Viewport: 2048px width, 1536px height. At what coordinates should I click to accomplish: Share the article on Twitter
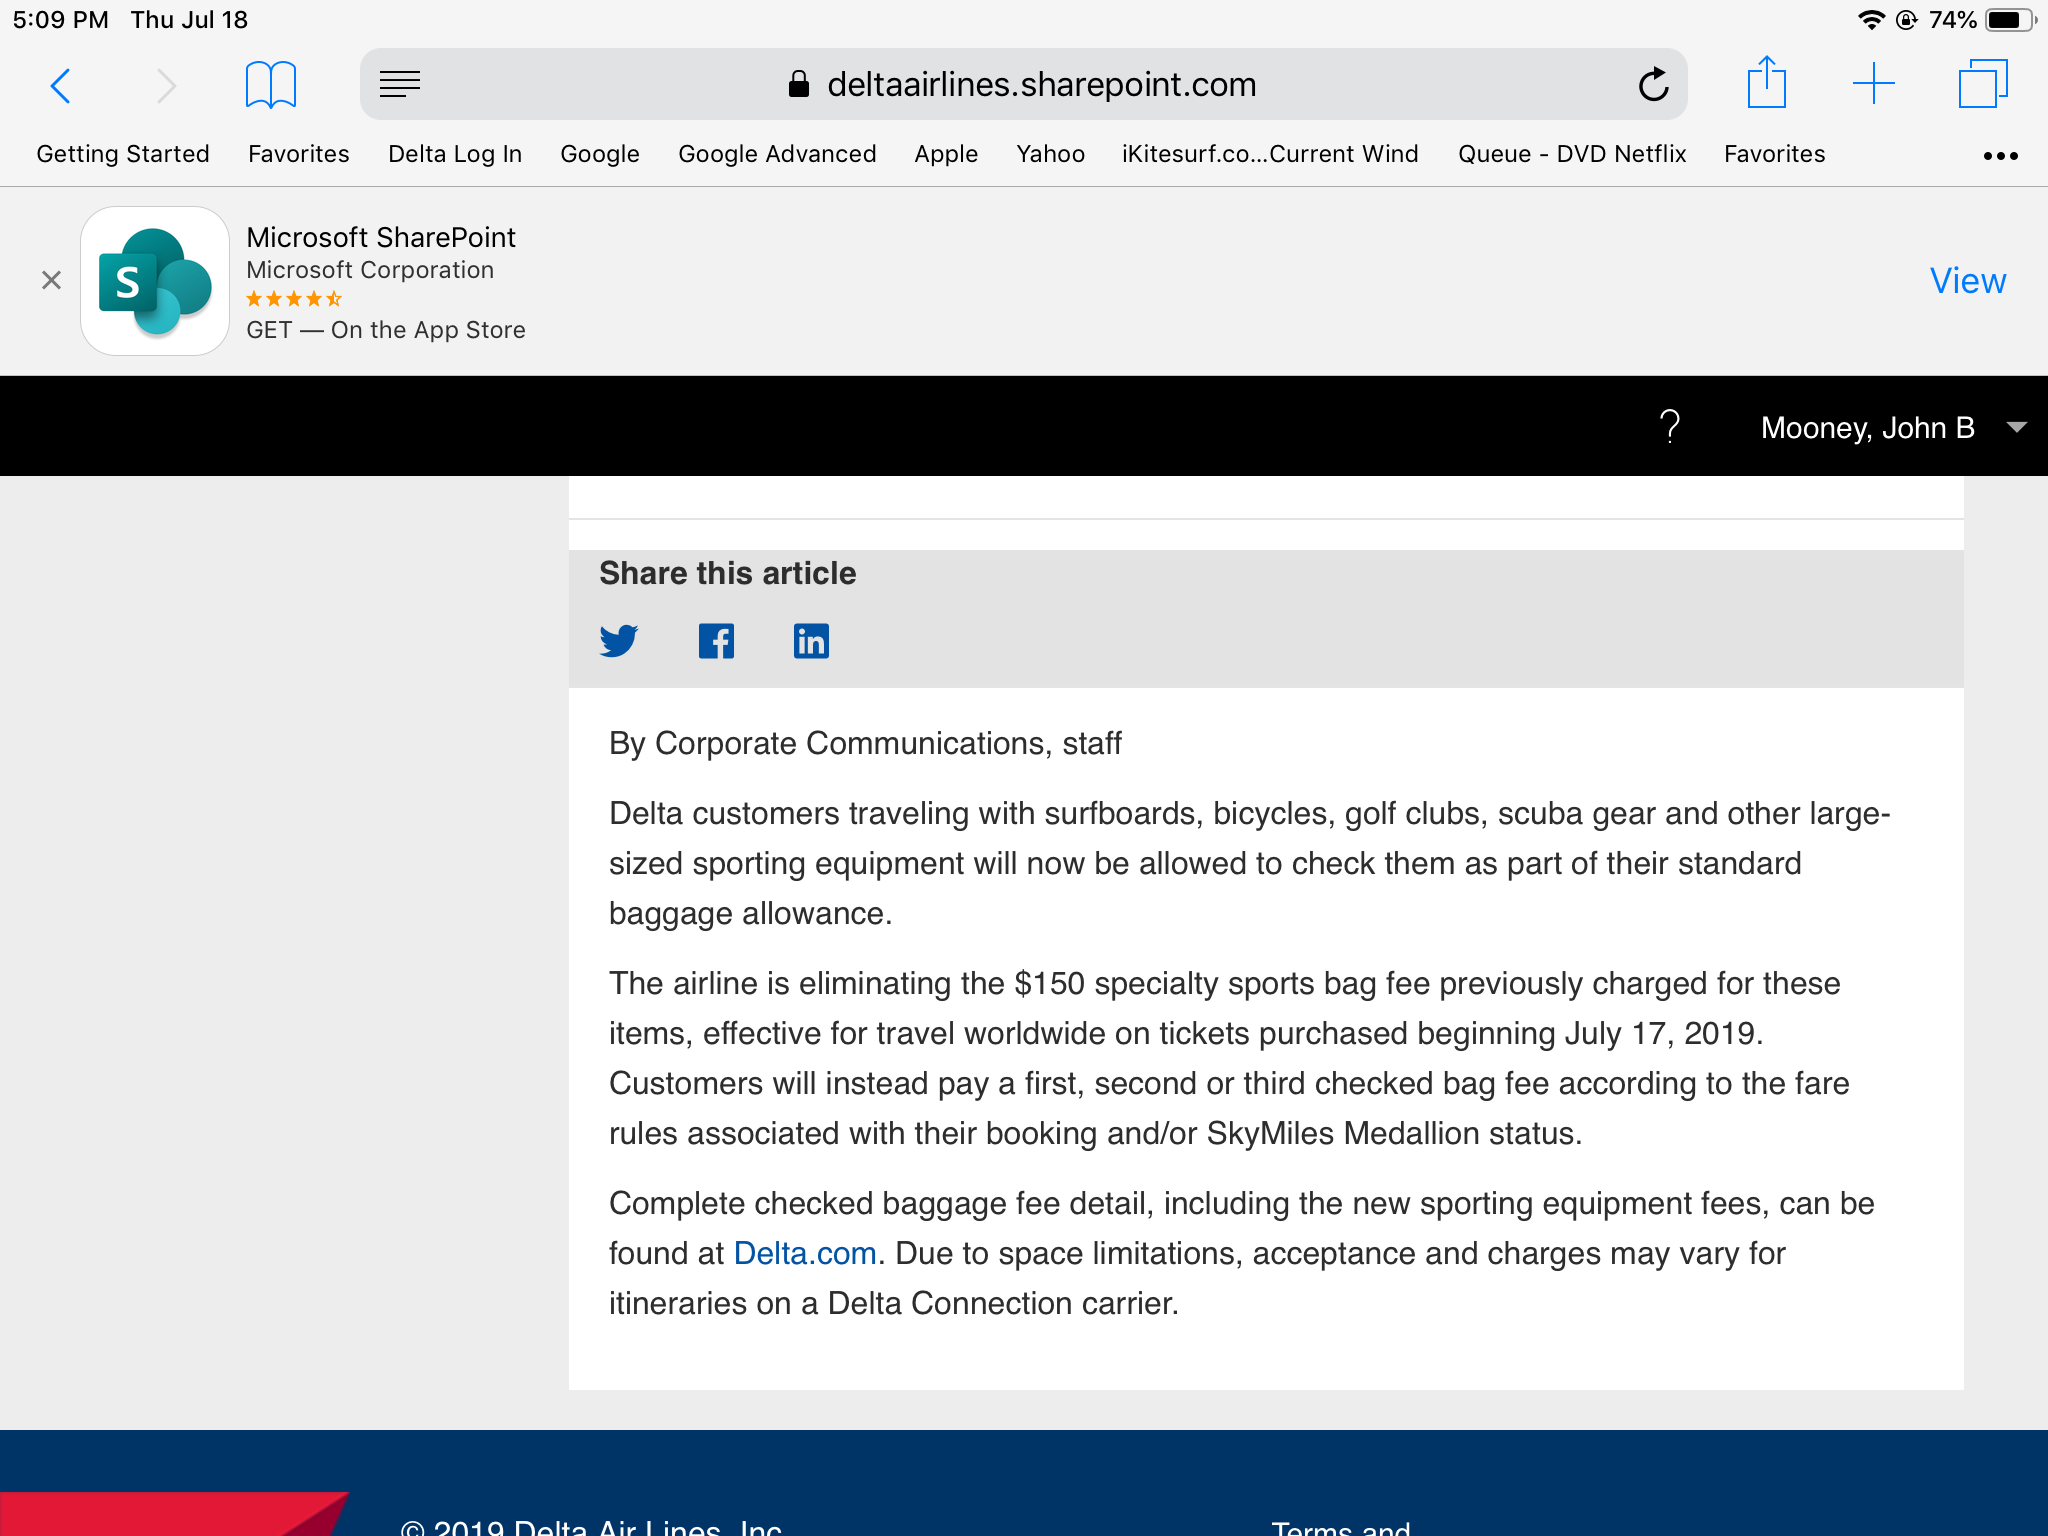pyautogui.click(x=619, y=641)
